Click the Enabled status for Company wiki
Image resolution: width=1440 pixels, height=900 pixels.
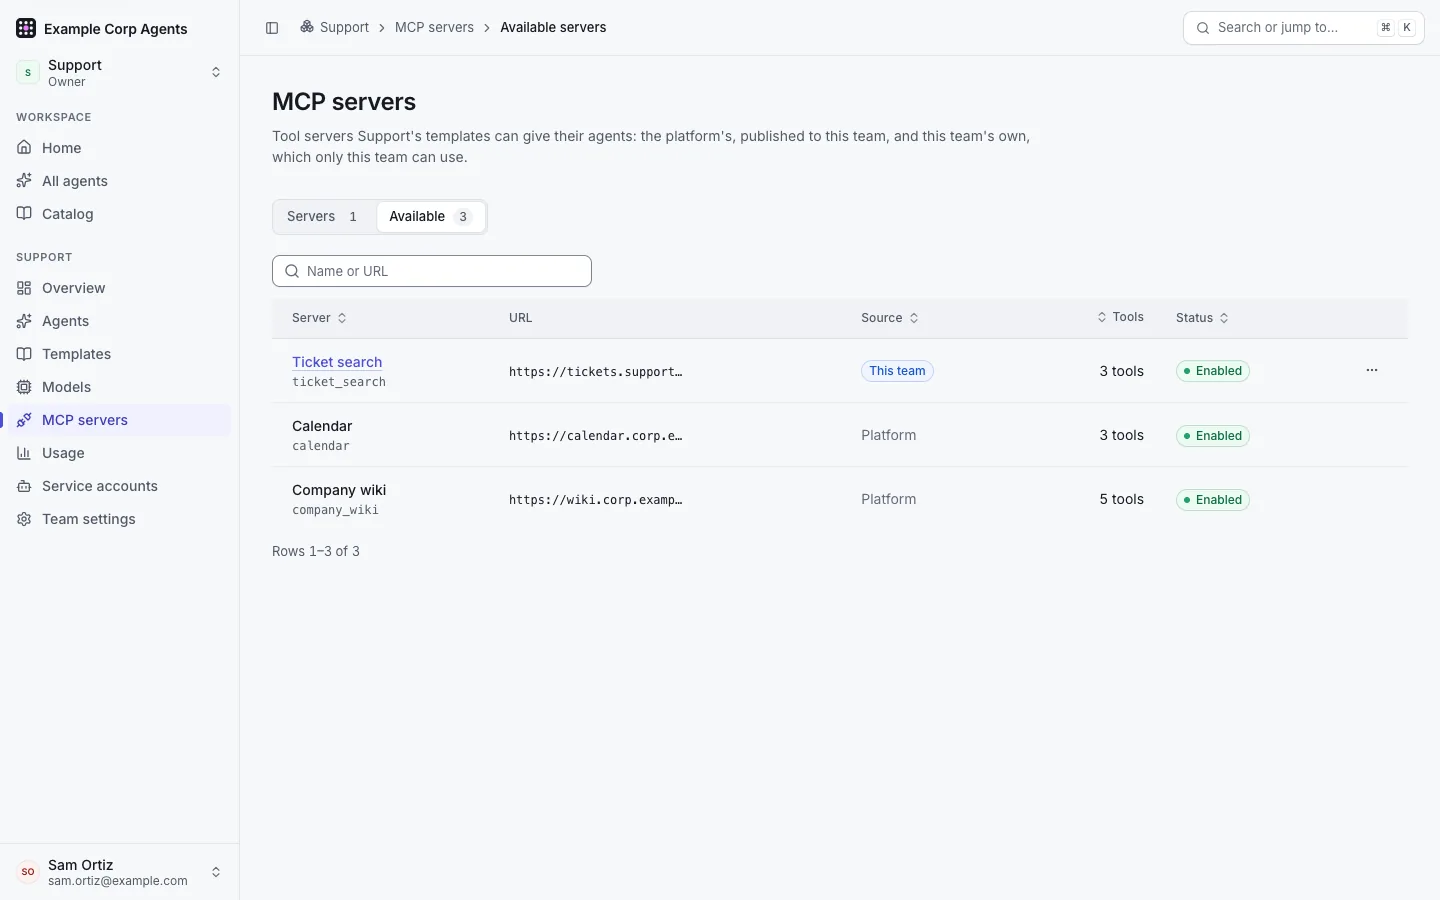point(1213,500)
